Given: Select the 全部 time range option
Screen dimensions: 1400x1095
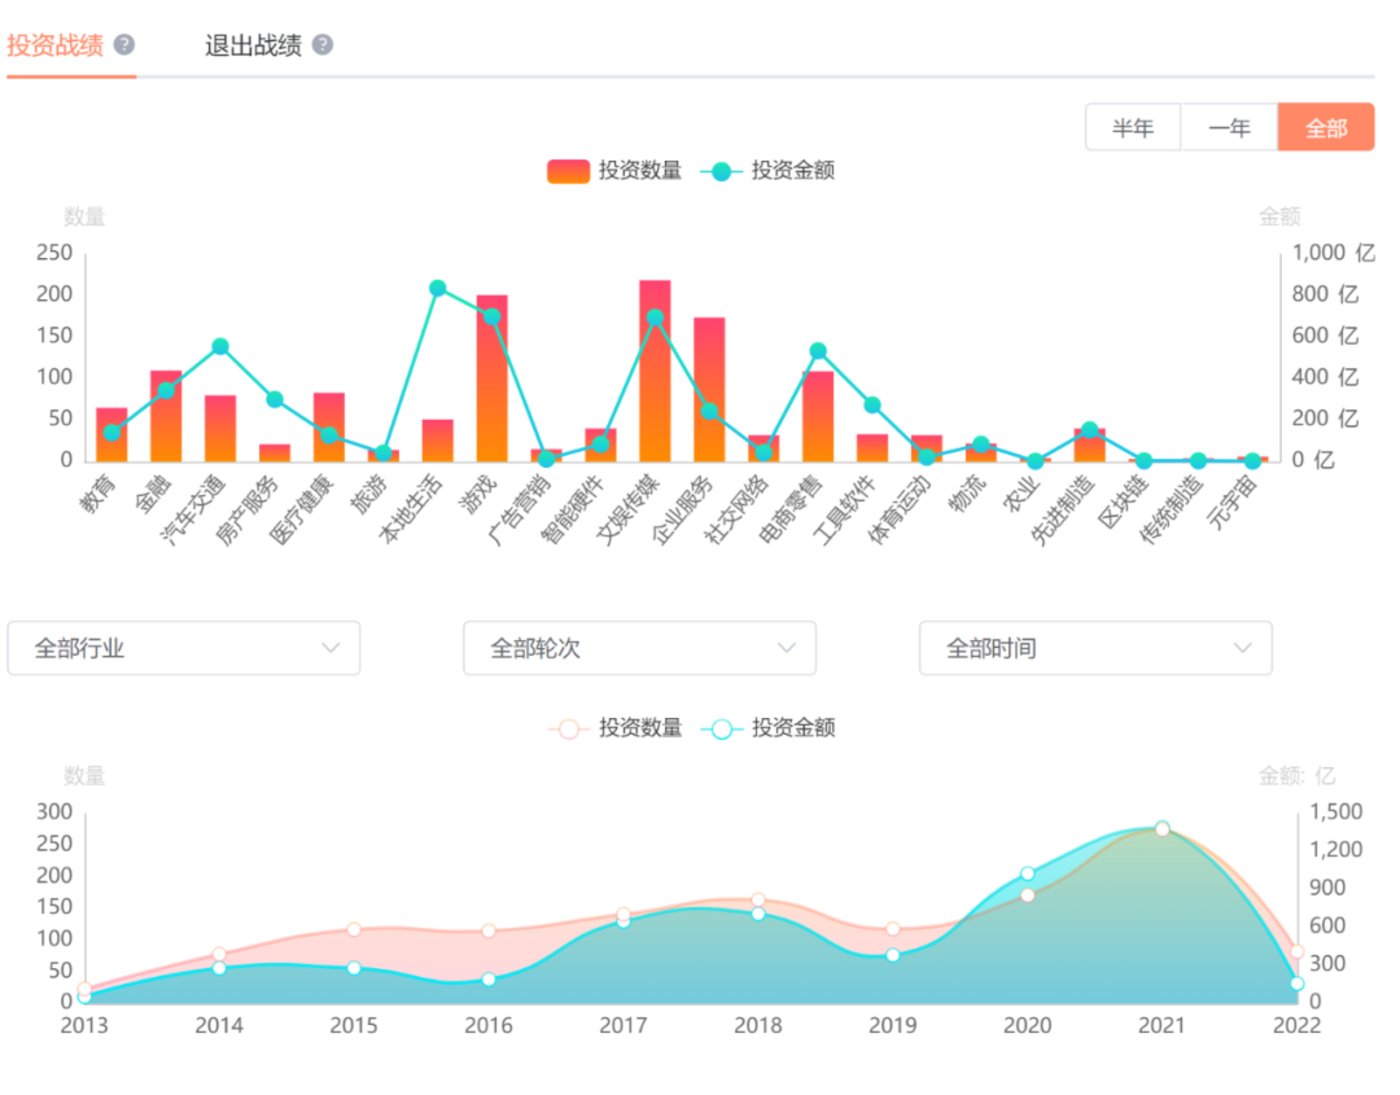Looking at the screenshot, I should point(1325,127).
